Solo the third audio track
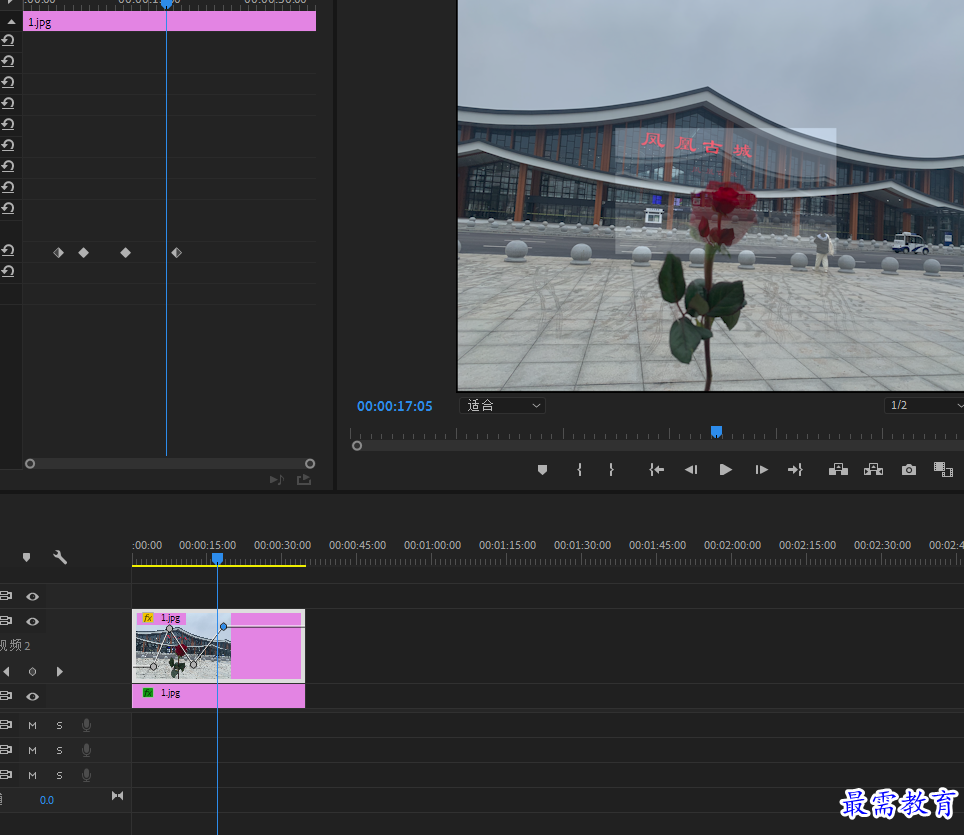The image size is (964, 835). point(60,775)
